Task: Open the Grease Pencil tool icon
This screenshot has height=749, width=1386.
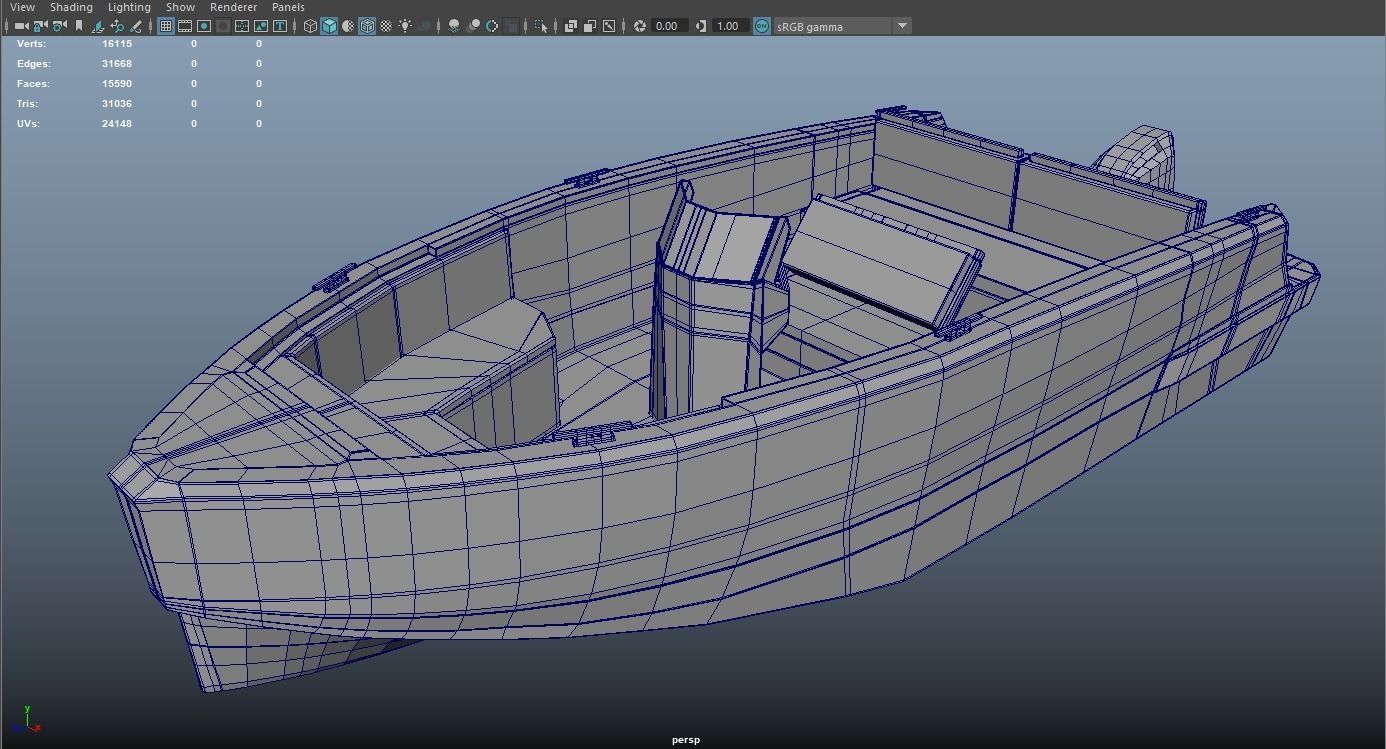Action: [136, 26]
